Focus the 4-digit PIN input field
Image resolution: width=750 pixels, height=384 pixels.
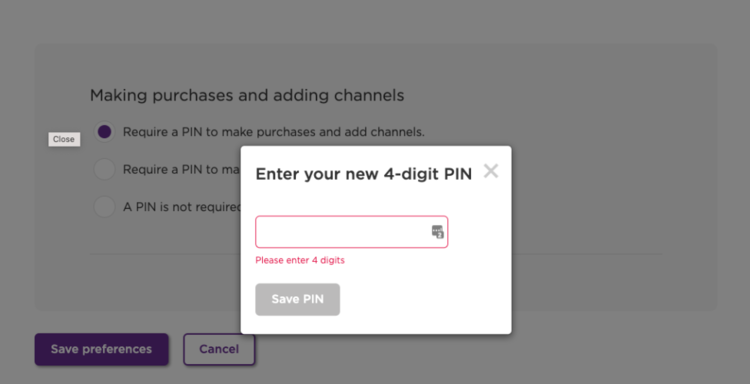pos(352,232)
